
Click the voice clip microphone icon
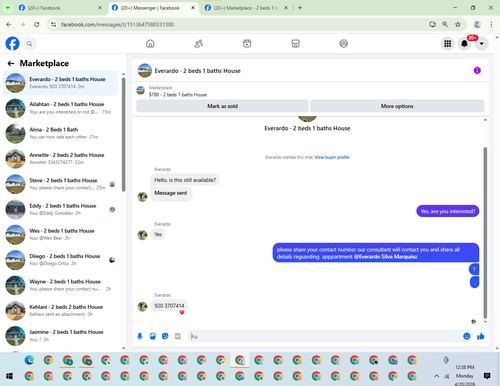pyautogui.click(x=140, y=336)
